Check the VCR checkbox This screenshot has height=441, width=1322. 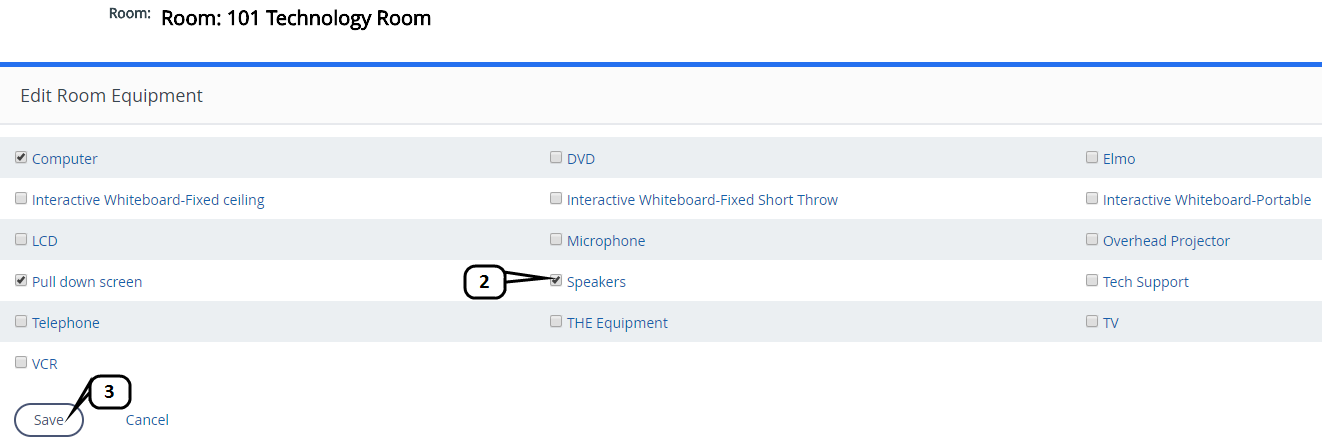[x=21, y=363]
